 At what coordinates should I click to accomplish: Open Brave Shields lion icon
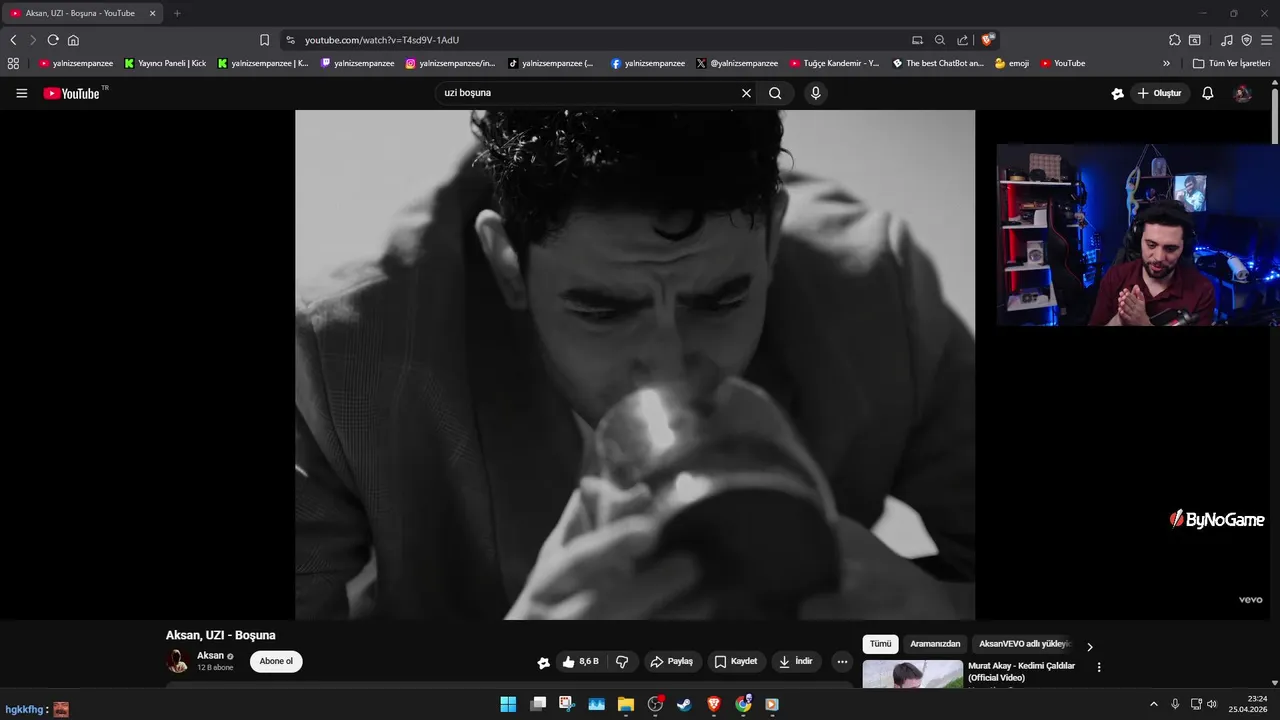(x=988, y=40)
